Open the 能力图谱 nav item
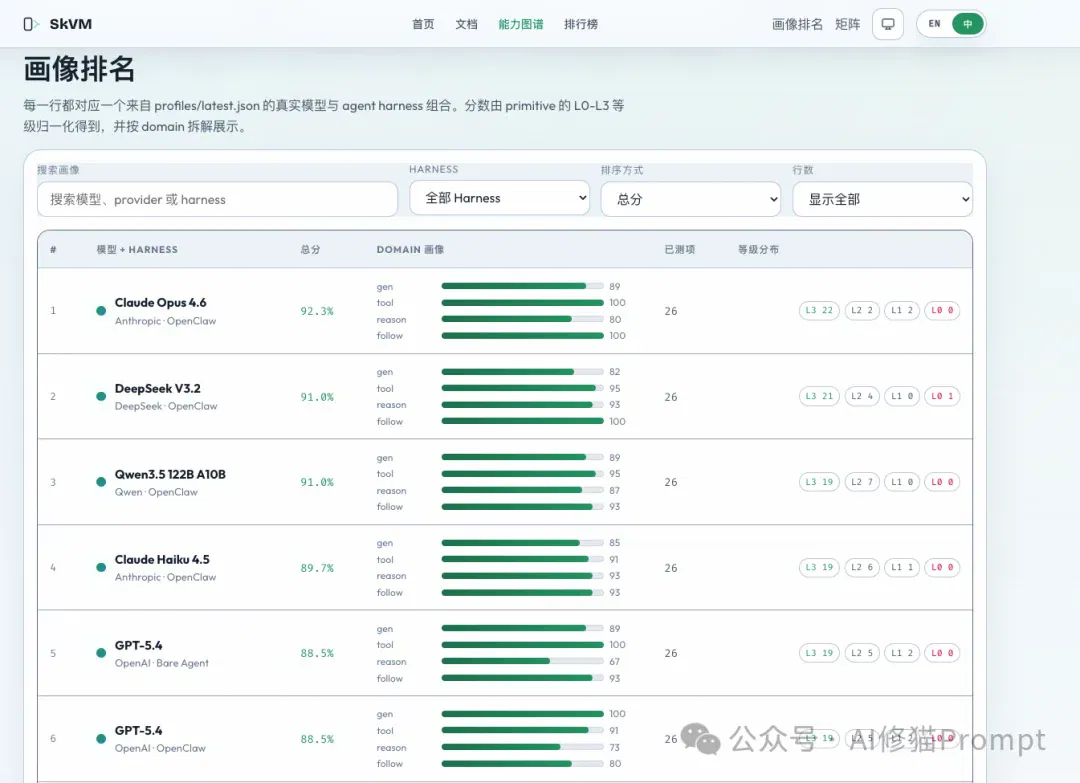This screenshot has width=1080, height=783. (x=521, y=24)
